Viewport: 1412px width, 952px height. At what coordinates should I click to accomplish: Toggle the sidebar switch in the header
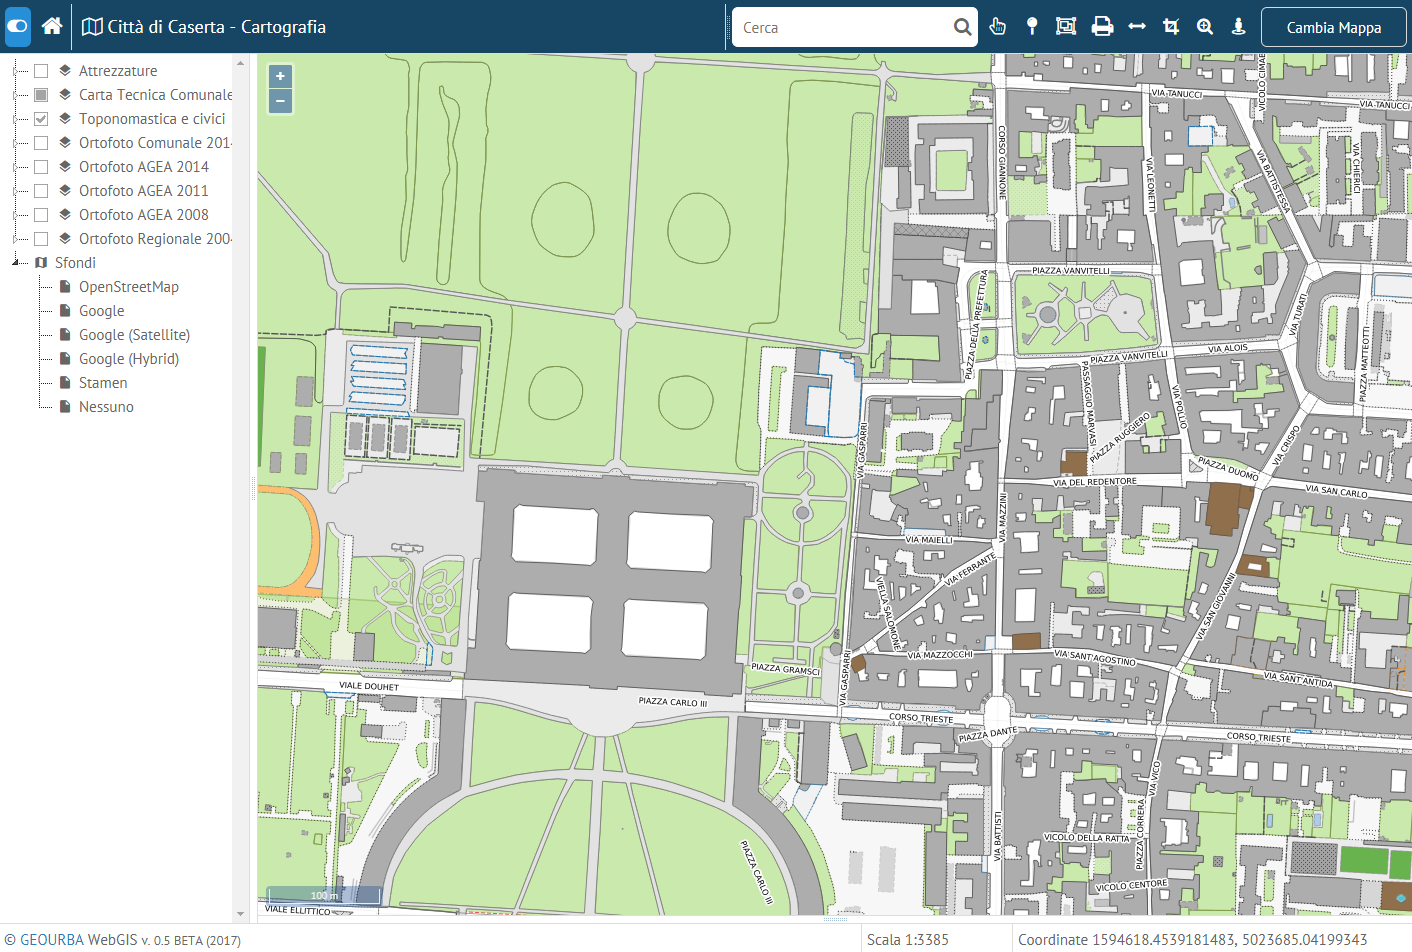(17, 27)
